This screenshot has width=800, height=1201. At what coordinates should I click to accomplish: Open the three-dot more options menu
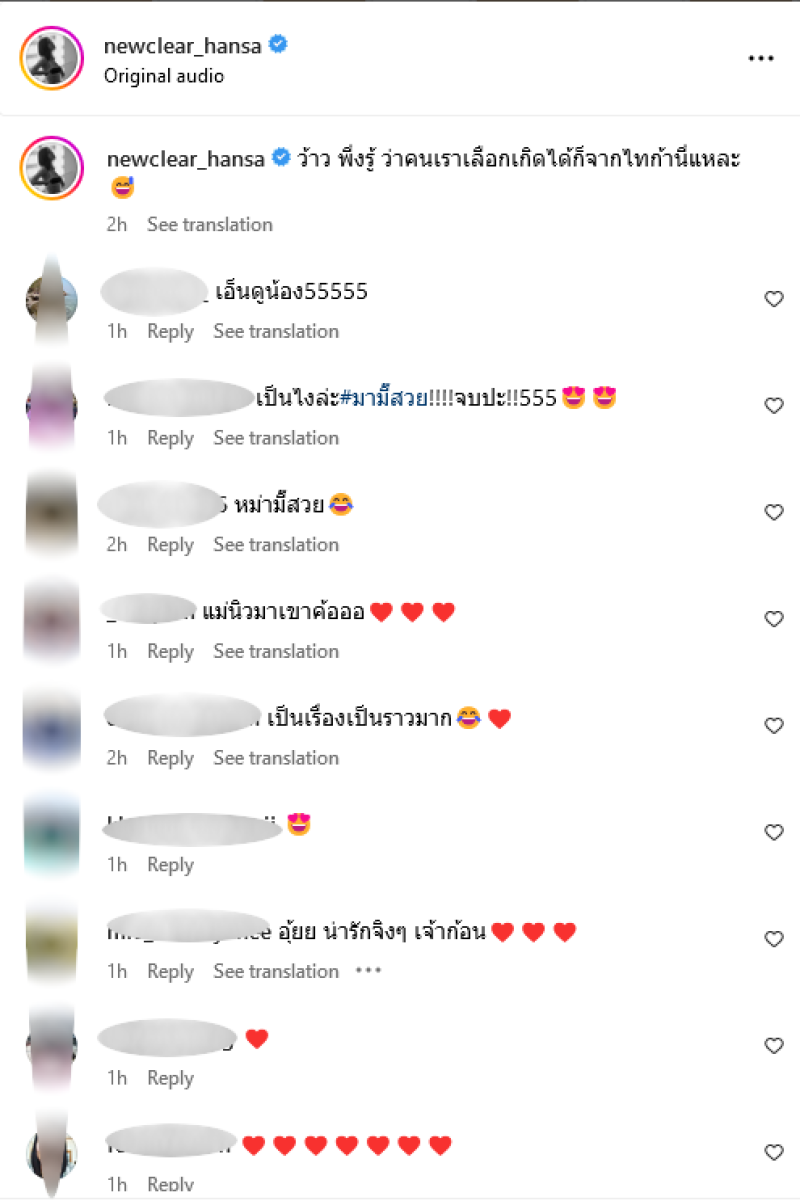point(761,59)
